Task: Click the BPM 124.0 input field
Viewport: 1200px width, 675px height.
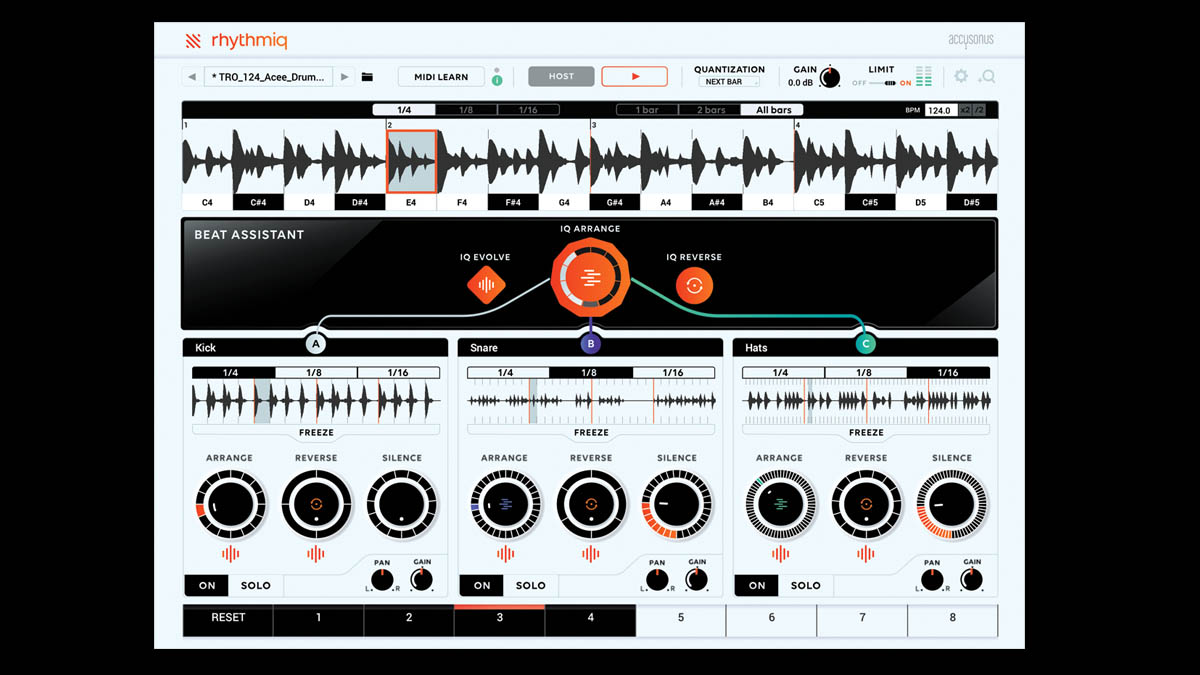Action: tap(940, 110)
